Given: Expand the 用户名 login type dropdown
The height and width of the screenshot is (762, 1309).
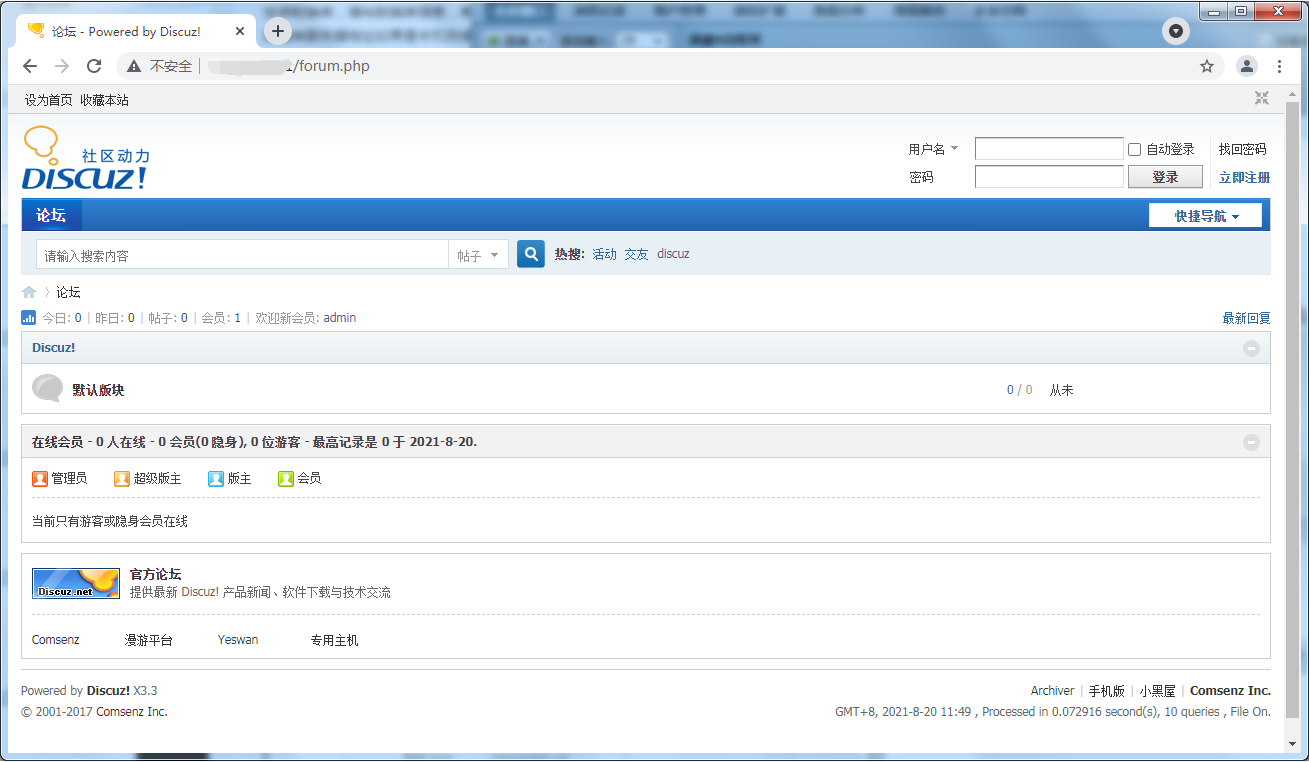Looking at the screenshot, I should click(933, 149).
